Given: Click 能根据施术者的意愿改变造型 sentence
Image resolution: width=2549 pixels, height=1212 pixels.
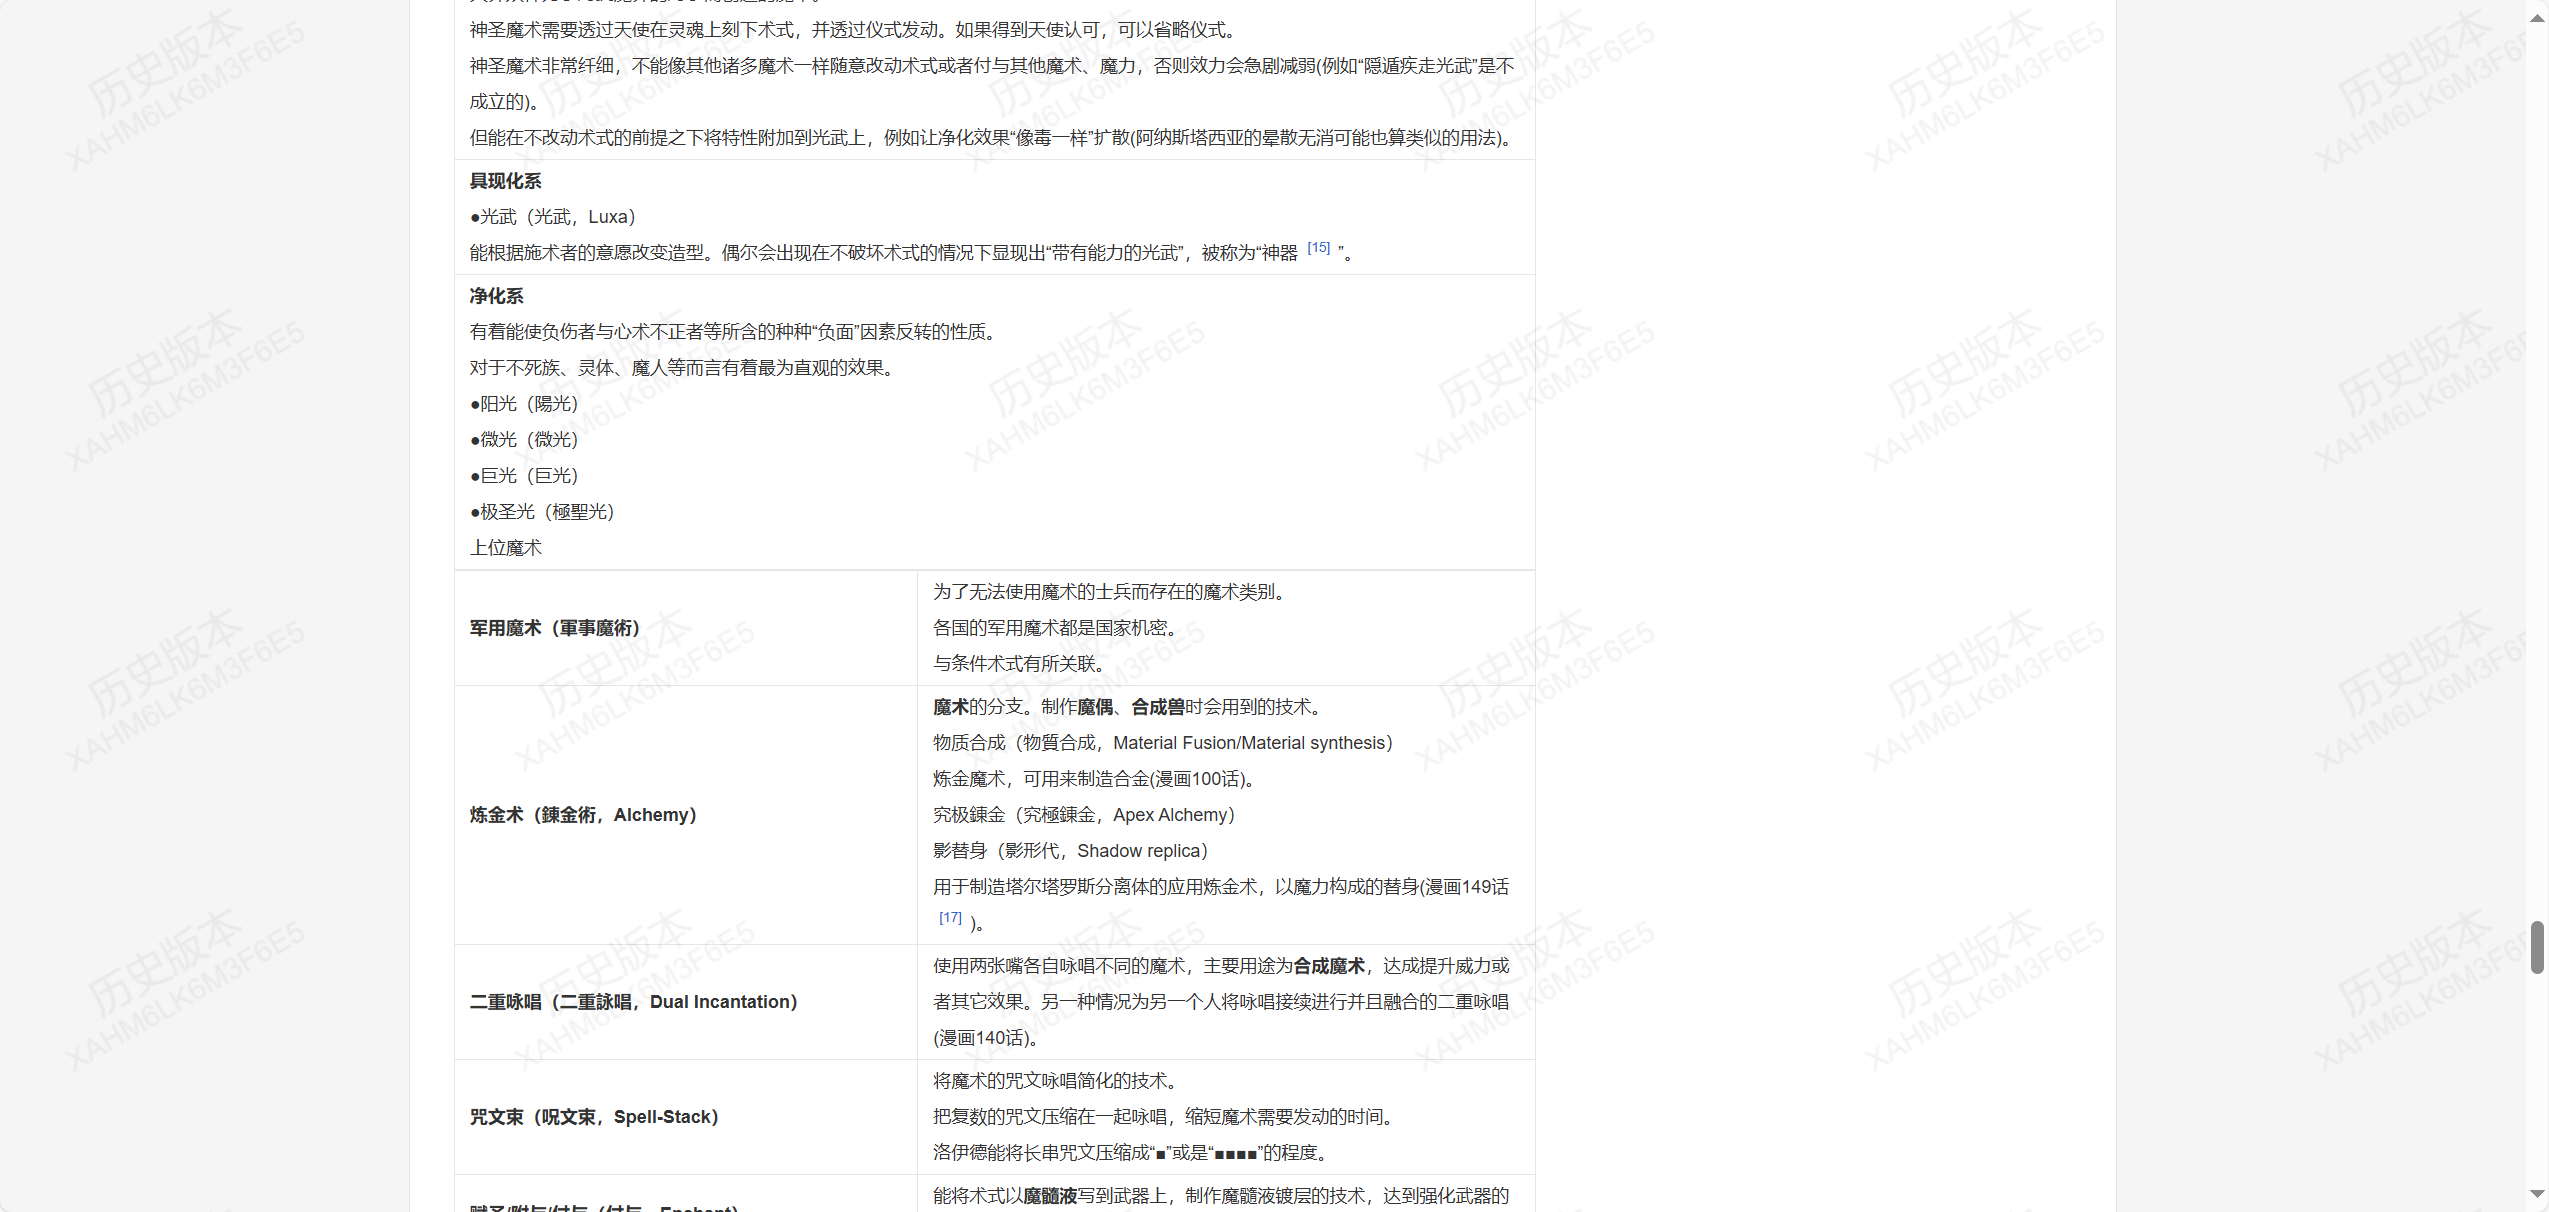Looking at the screenshot, I should pos(912,253).
